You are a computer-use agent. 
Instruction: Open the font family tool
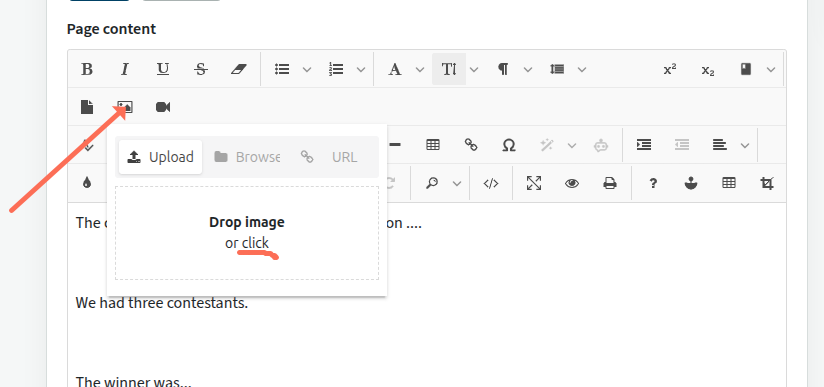click(x=395, y=69)
